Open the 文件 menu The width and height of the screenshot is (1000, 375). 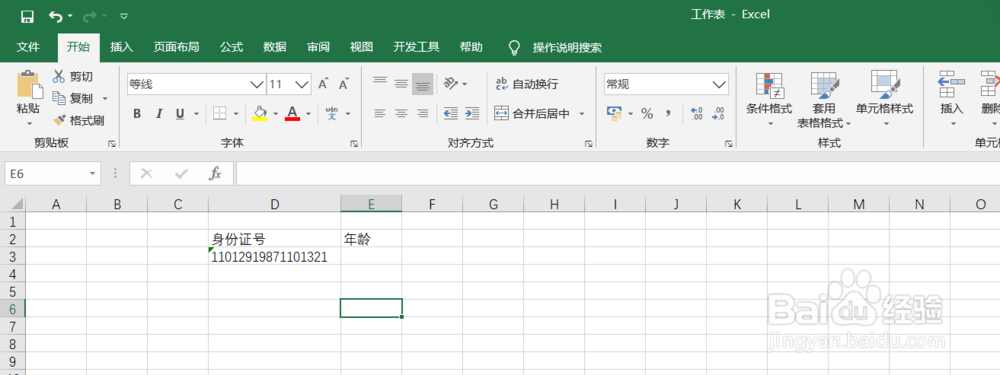28,47
